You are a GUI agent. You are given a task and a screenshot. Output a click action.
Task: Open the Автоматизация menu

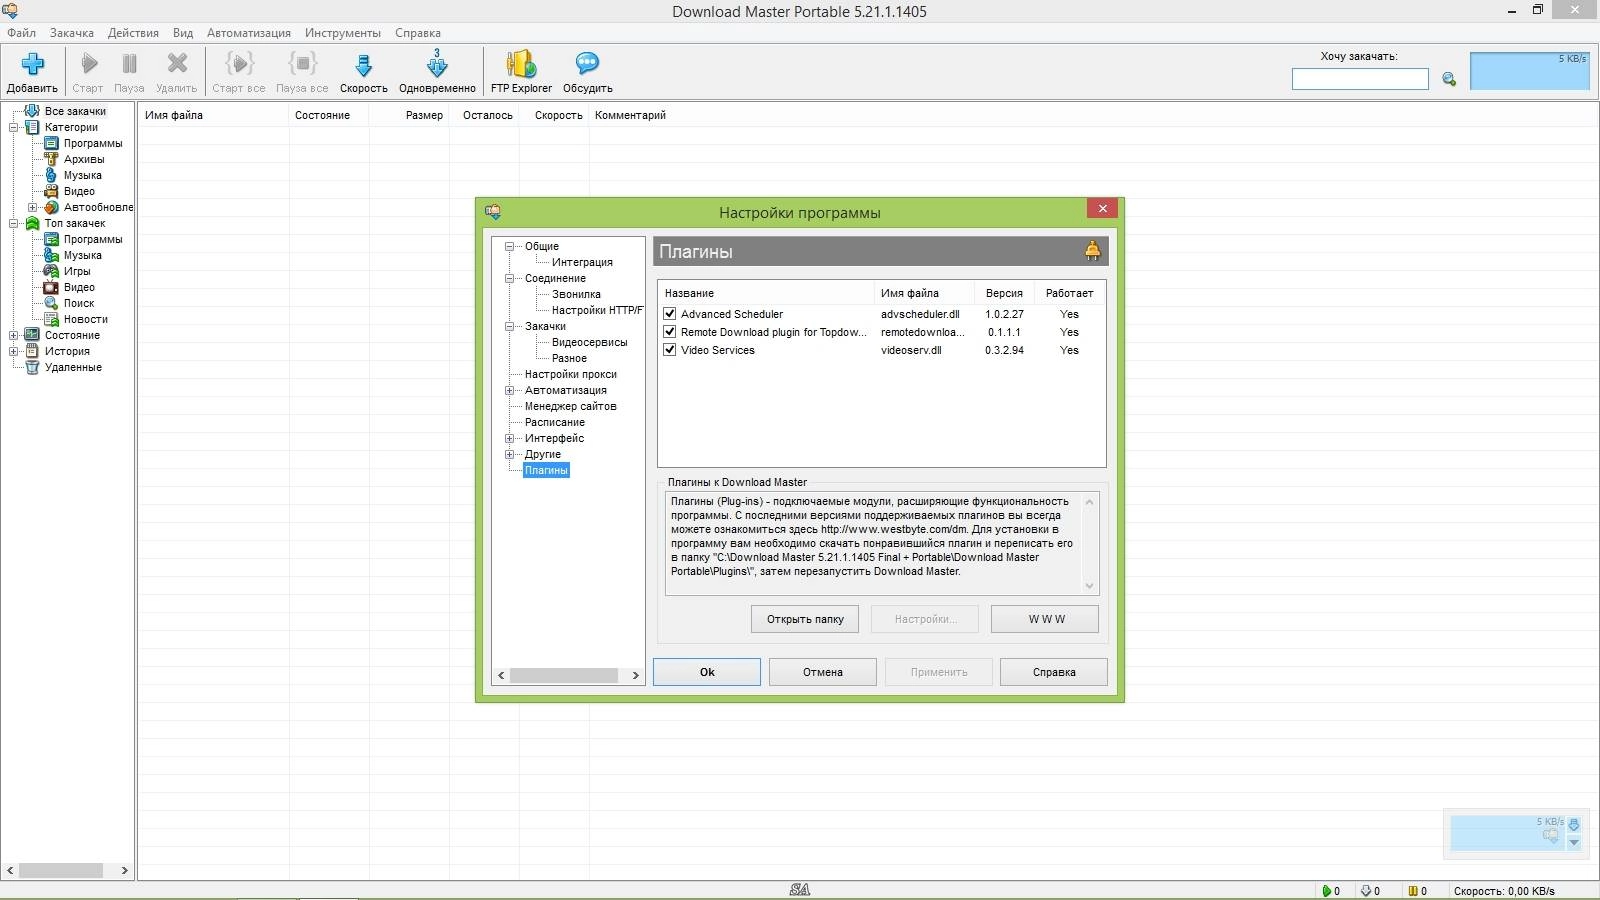pos(249,33)
